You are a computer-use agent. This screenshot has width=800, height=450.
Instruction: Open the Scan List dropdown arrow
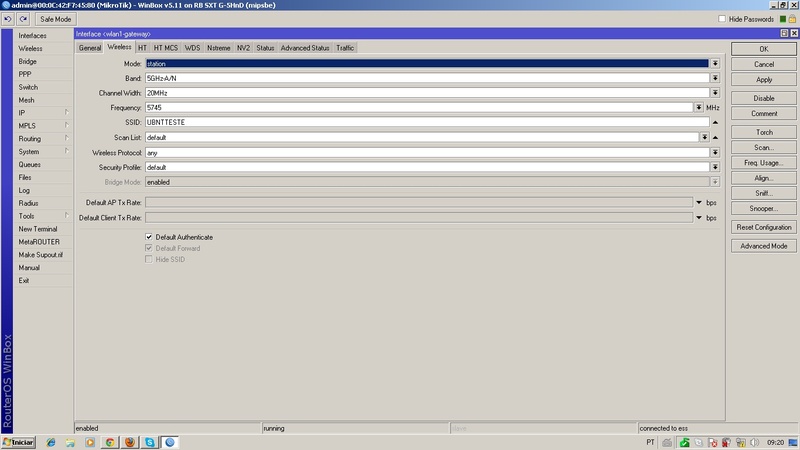click(704, 137)
